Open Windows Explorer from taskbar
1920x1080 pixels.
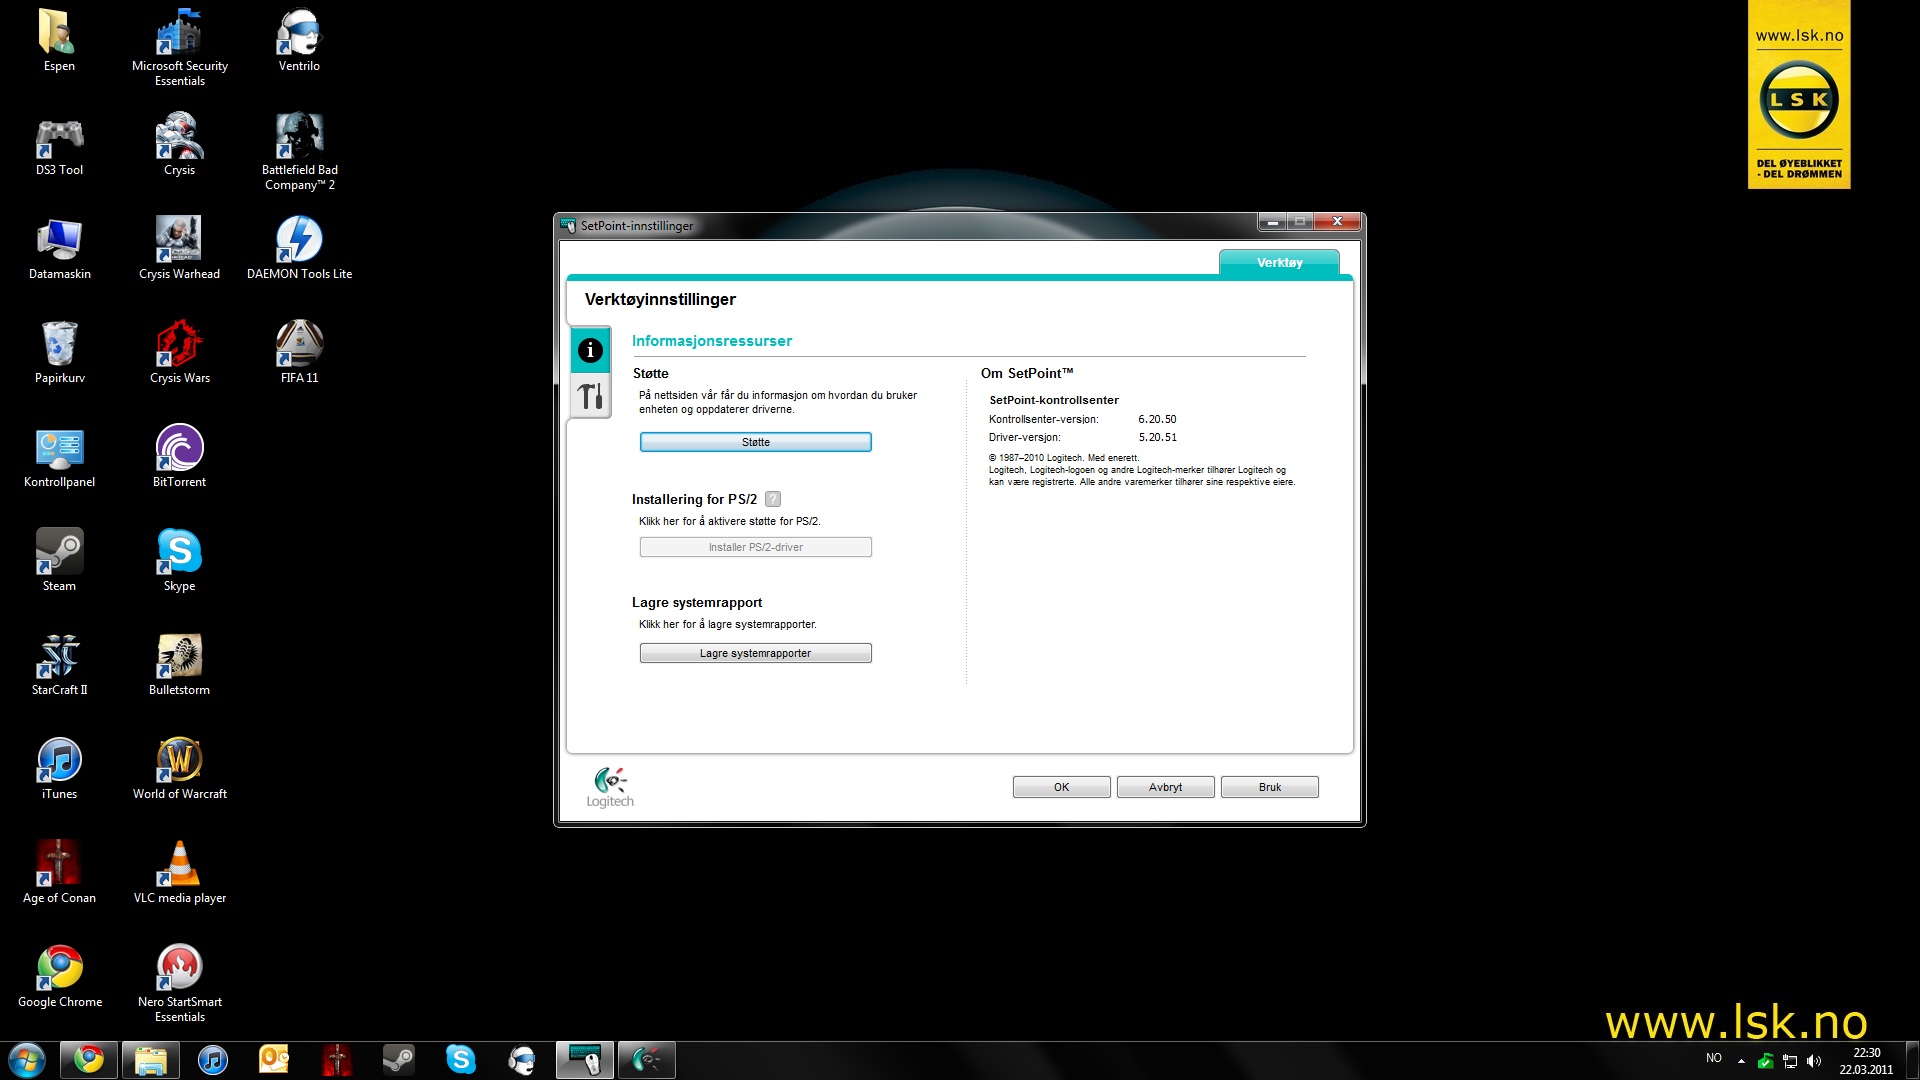[151, 1060]
